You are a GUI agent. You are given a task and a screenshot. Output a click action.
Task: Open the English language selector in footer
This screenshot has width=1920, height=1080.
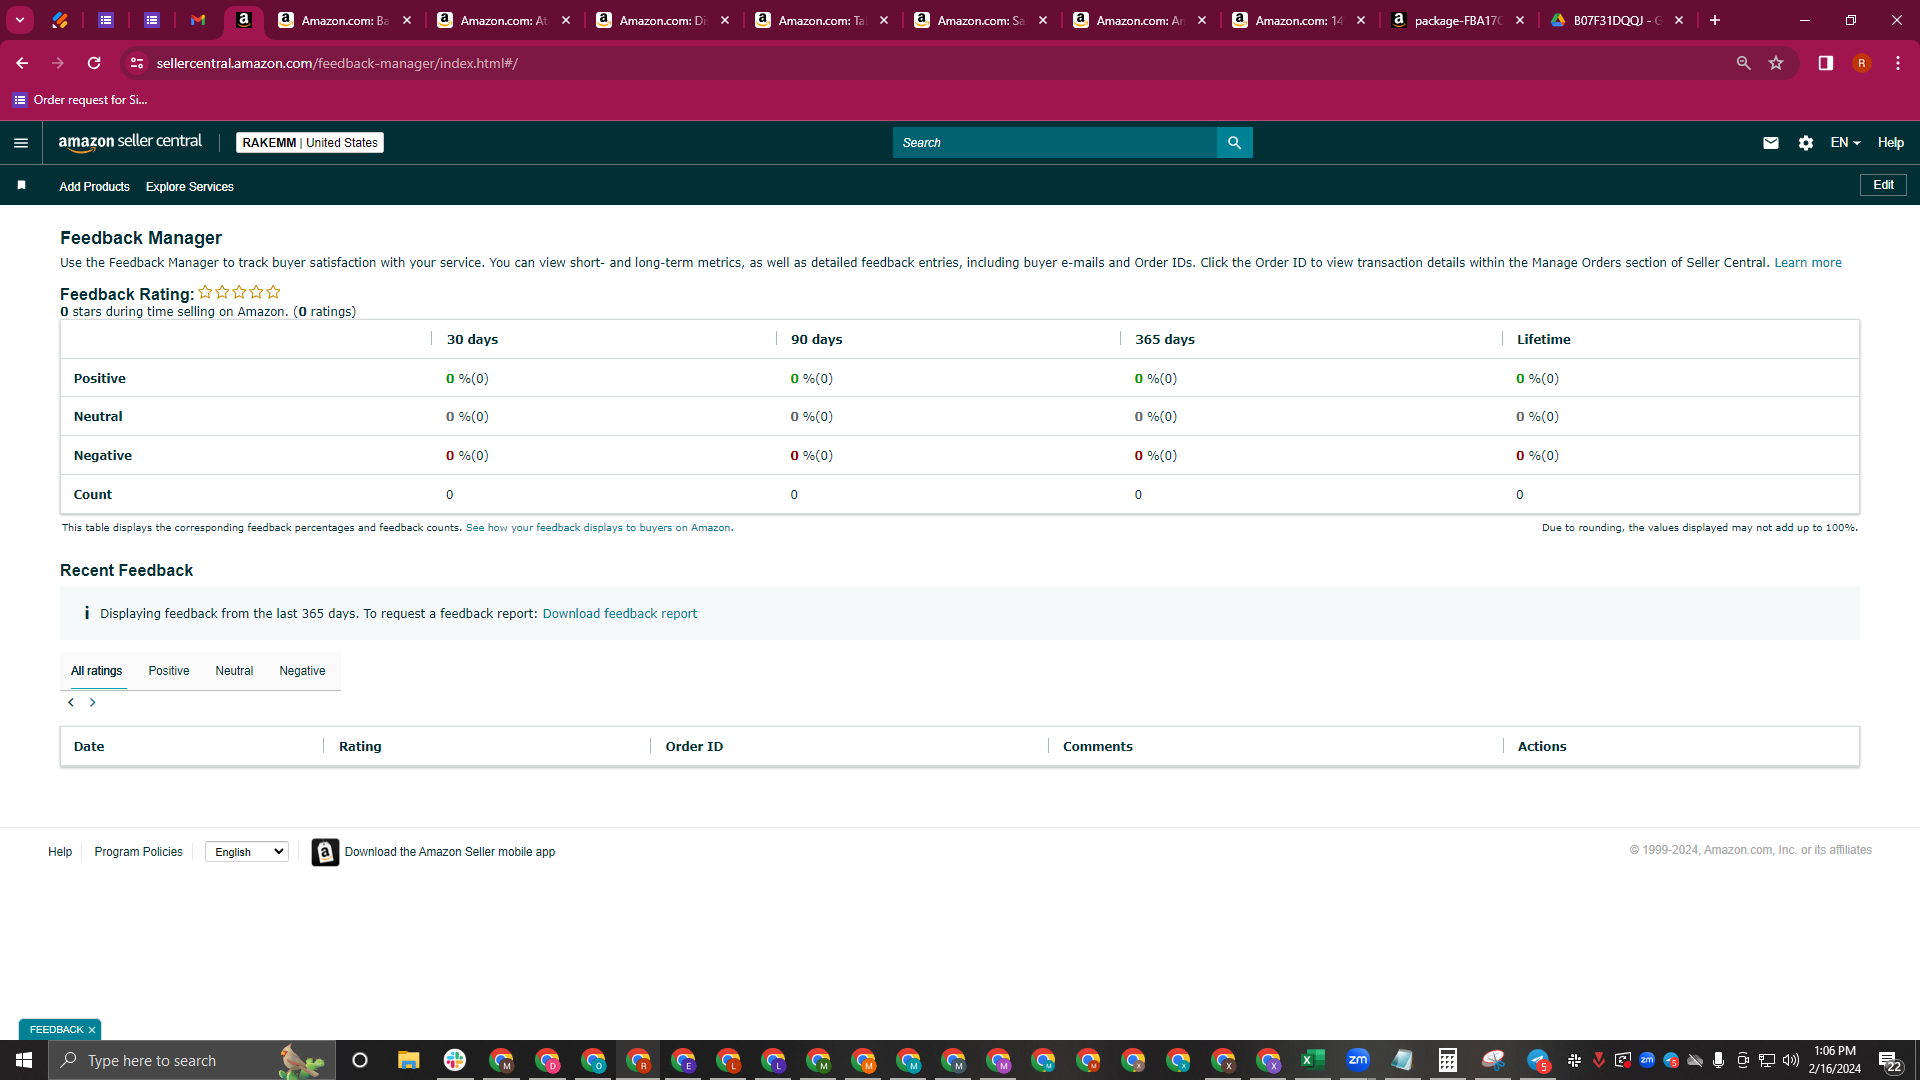click(247, 852)
